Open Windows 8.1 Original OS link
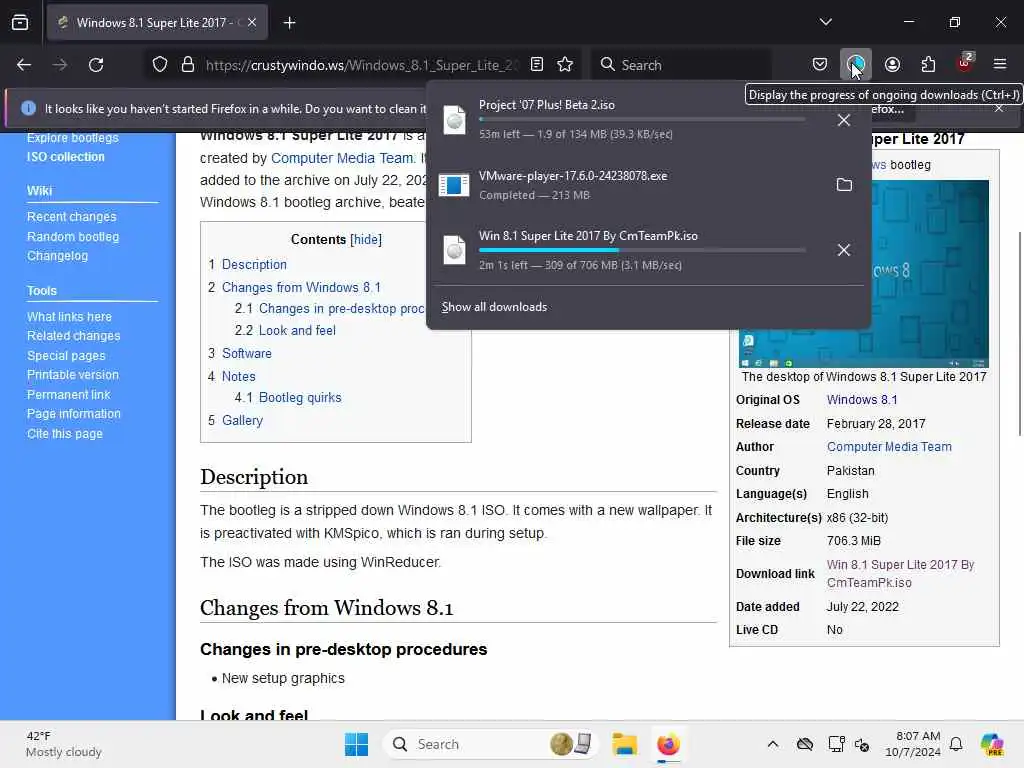1024x768 pixels. coord(862,400)
